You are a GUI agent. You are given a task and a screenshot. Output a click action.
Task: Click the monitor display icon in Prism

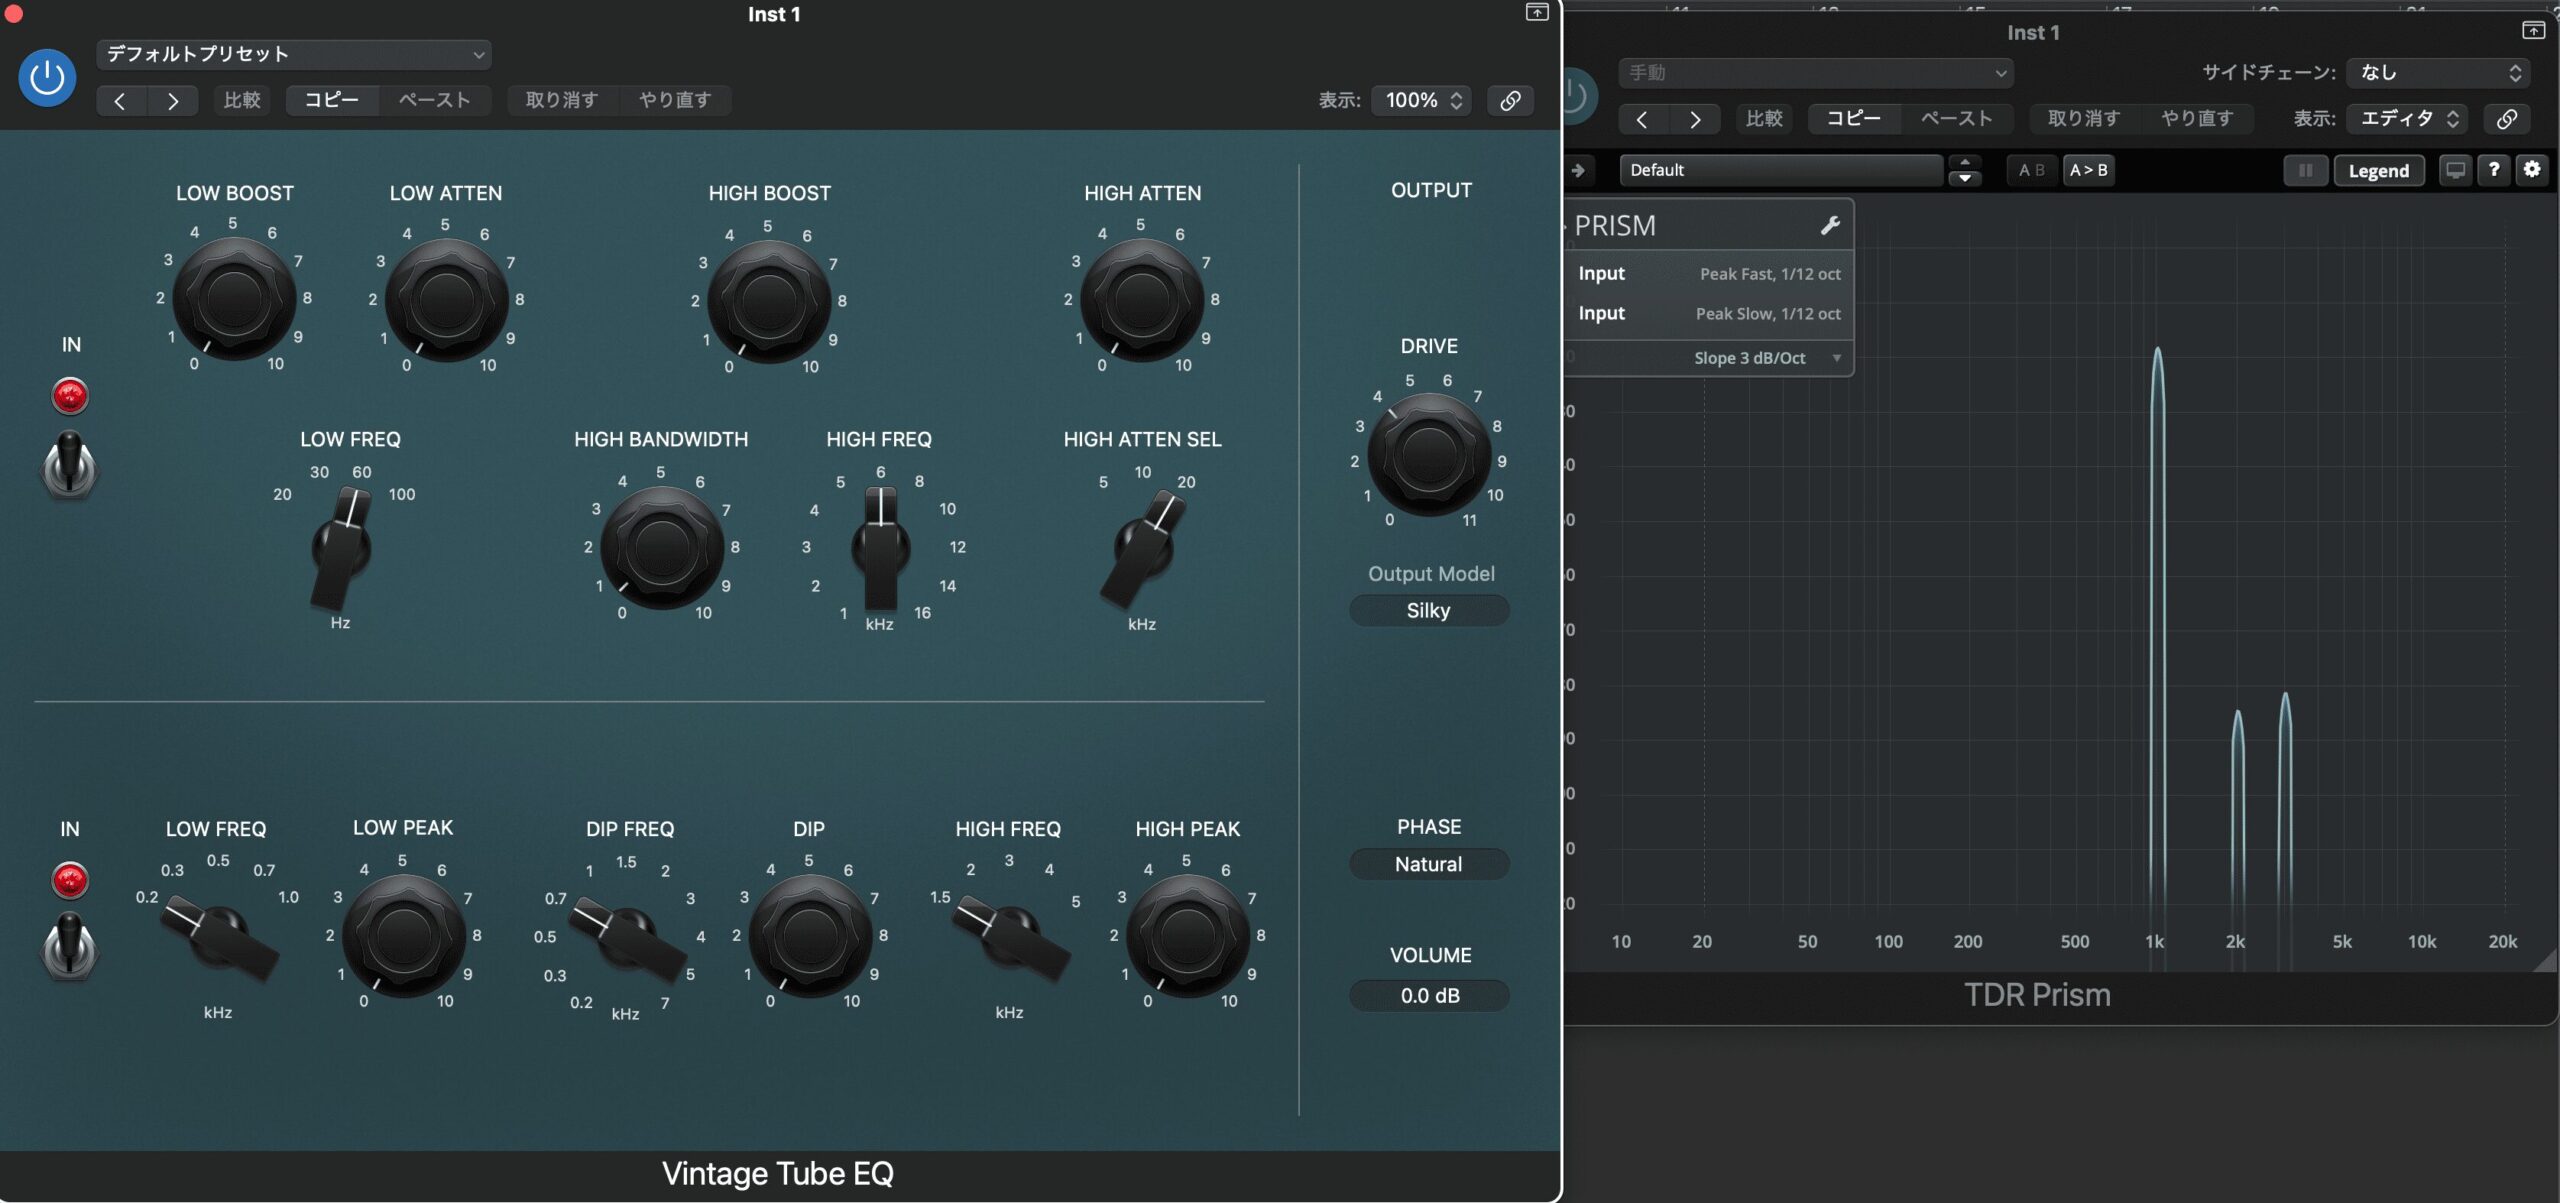(x=2455, y=170)
